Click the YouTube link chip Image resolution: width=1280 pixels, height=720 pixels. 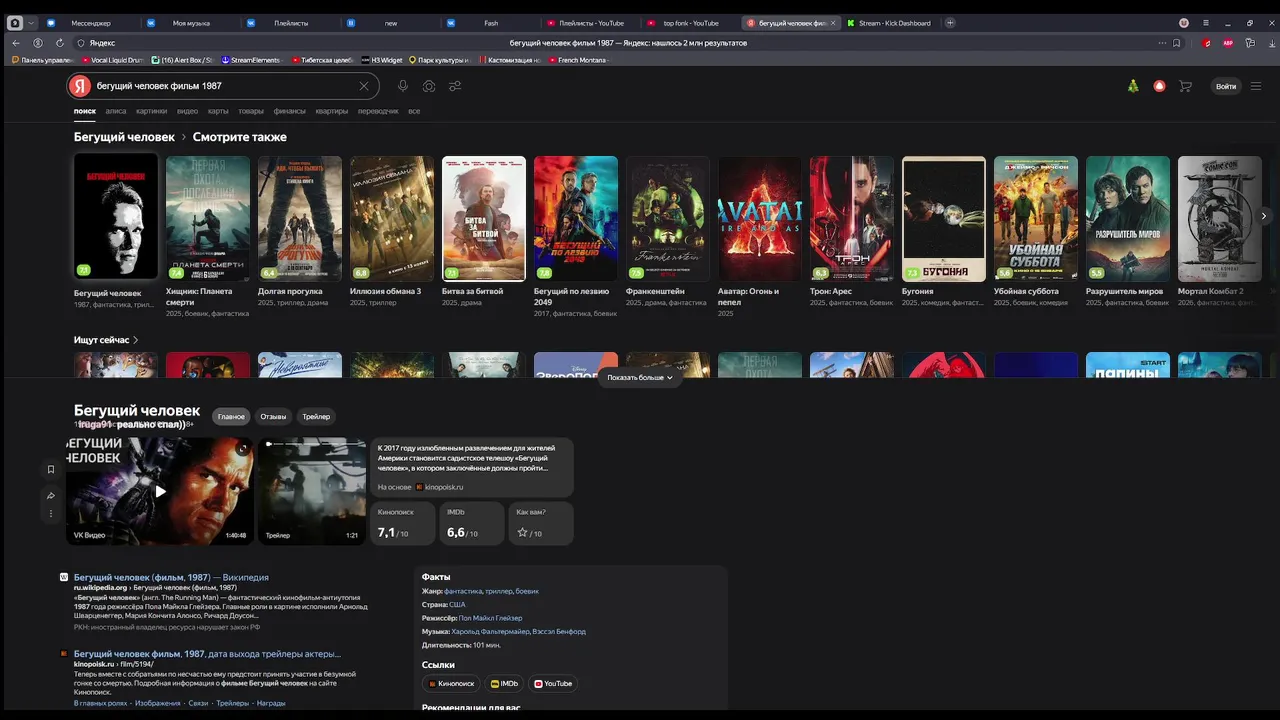click(x=553, y=684)
